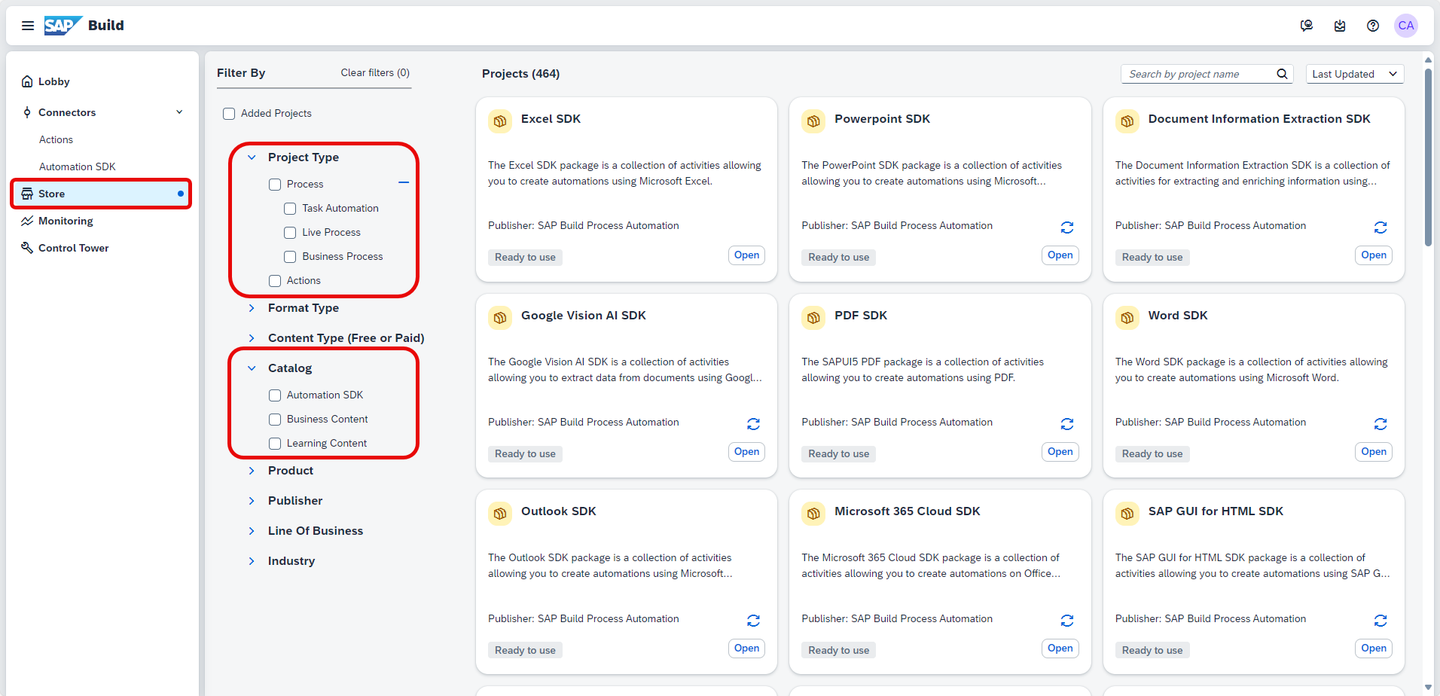1440x696 pixels.
Task: Click the search magnifier icon
Action: pos(1283,74)
